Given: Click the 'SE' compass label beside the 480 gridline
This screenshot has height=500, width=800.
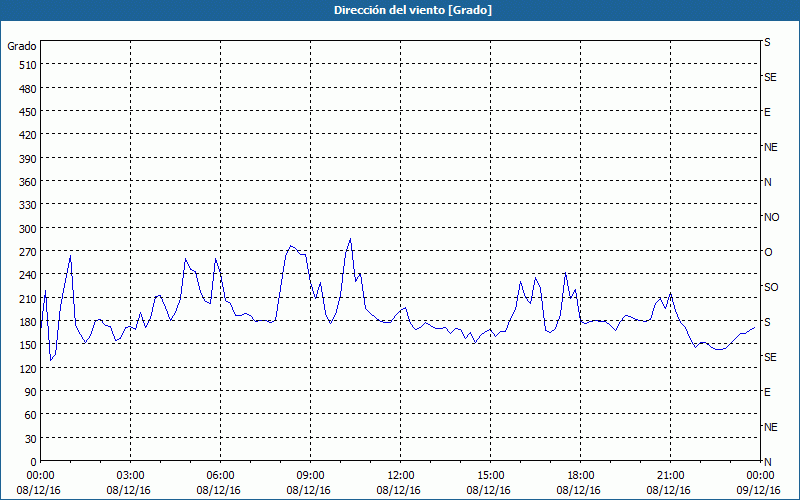Looking at the screenshot, I should click(770, 77).
